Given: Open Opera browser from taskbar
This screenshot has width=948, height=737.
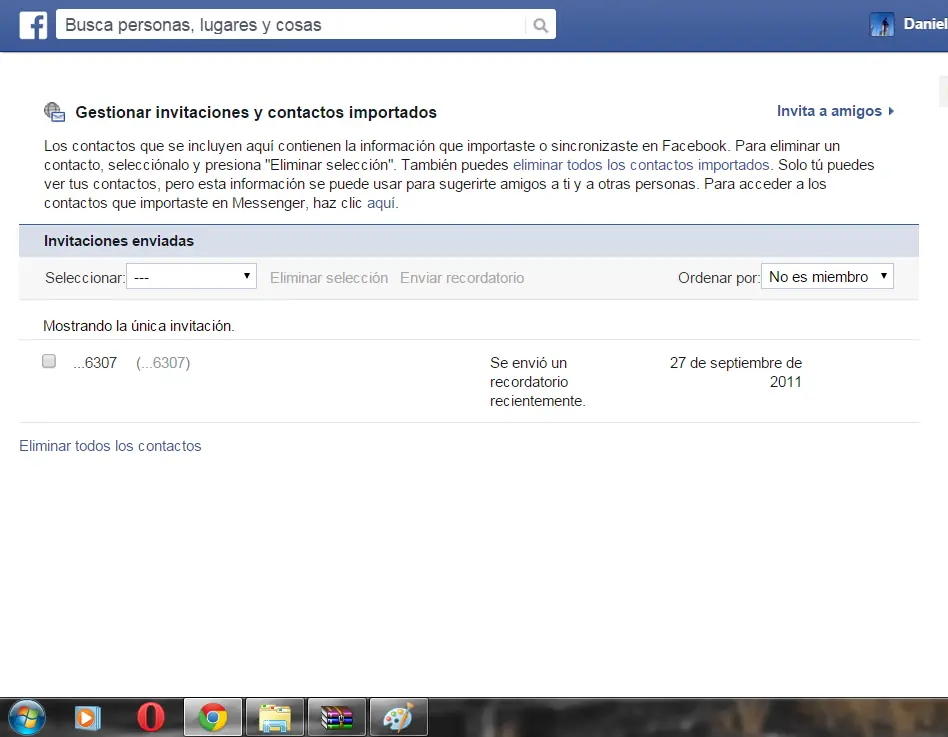Looking at the screenshot, I should 151,718.
